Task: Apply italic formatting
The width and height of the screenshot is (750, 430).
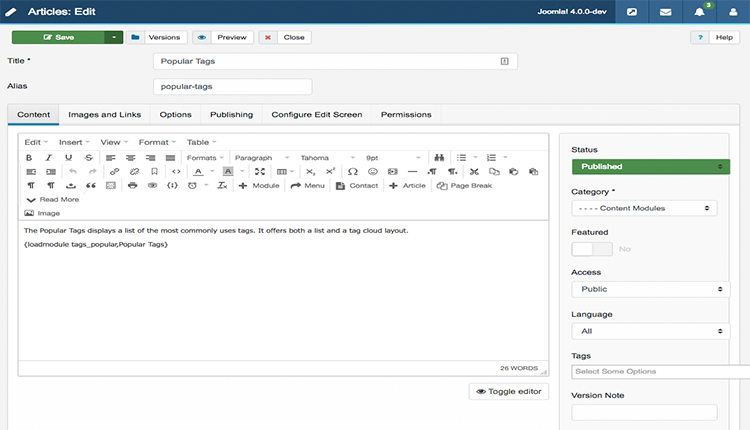Action: [49, 157]
